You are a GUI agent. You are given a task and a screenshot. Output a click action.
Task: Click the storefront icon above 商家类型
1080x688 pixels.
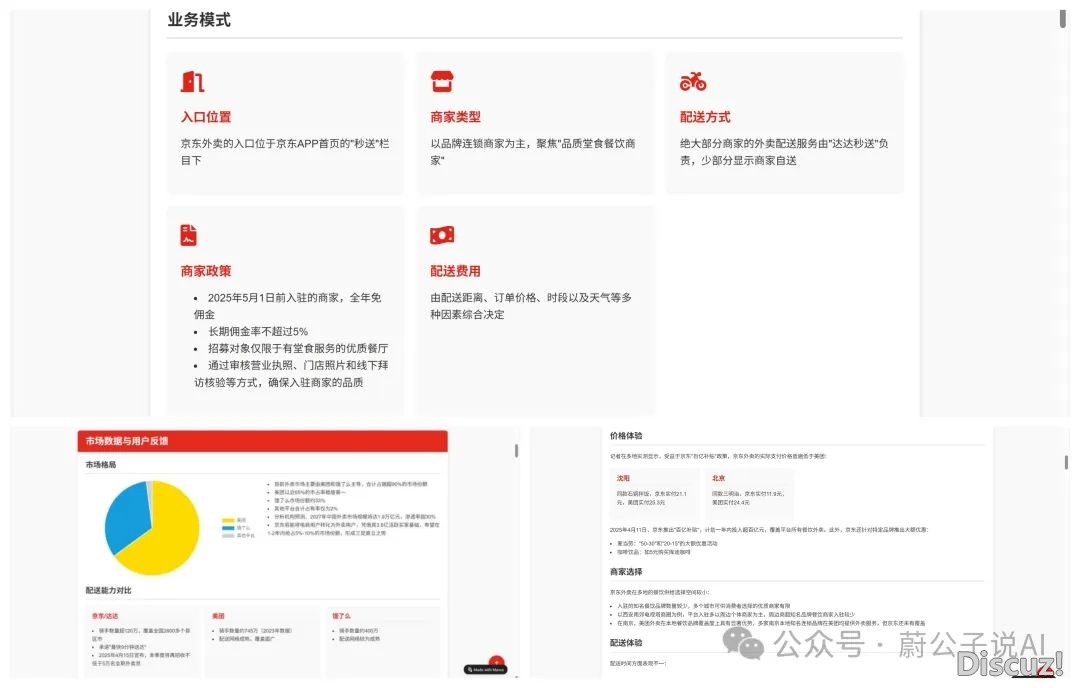click(442, 81)
